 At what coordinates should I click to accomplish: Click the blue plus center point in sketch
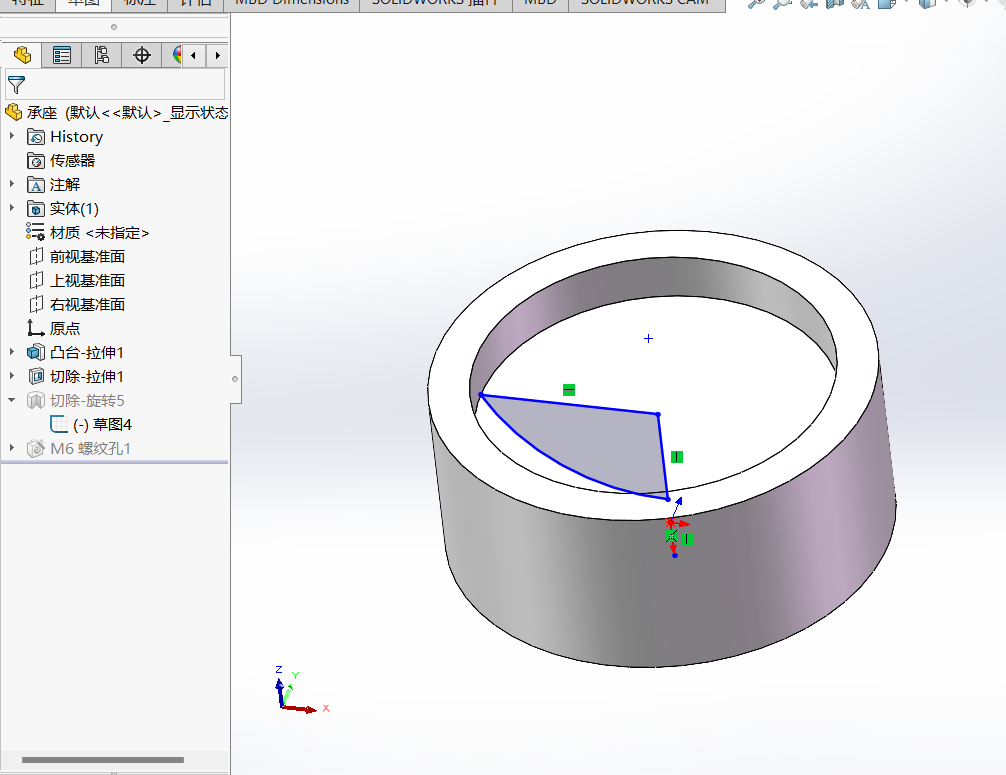tap(649, 338)
